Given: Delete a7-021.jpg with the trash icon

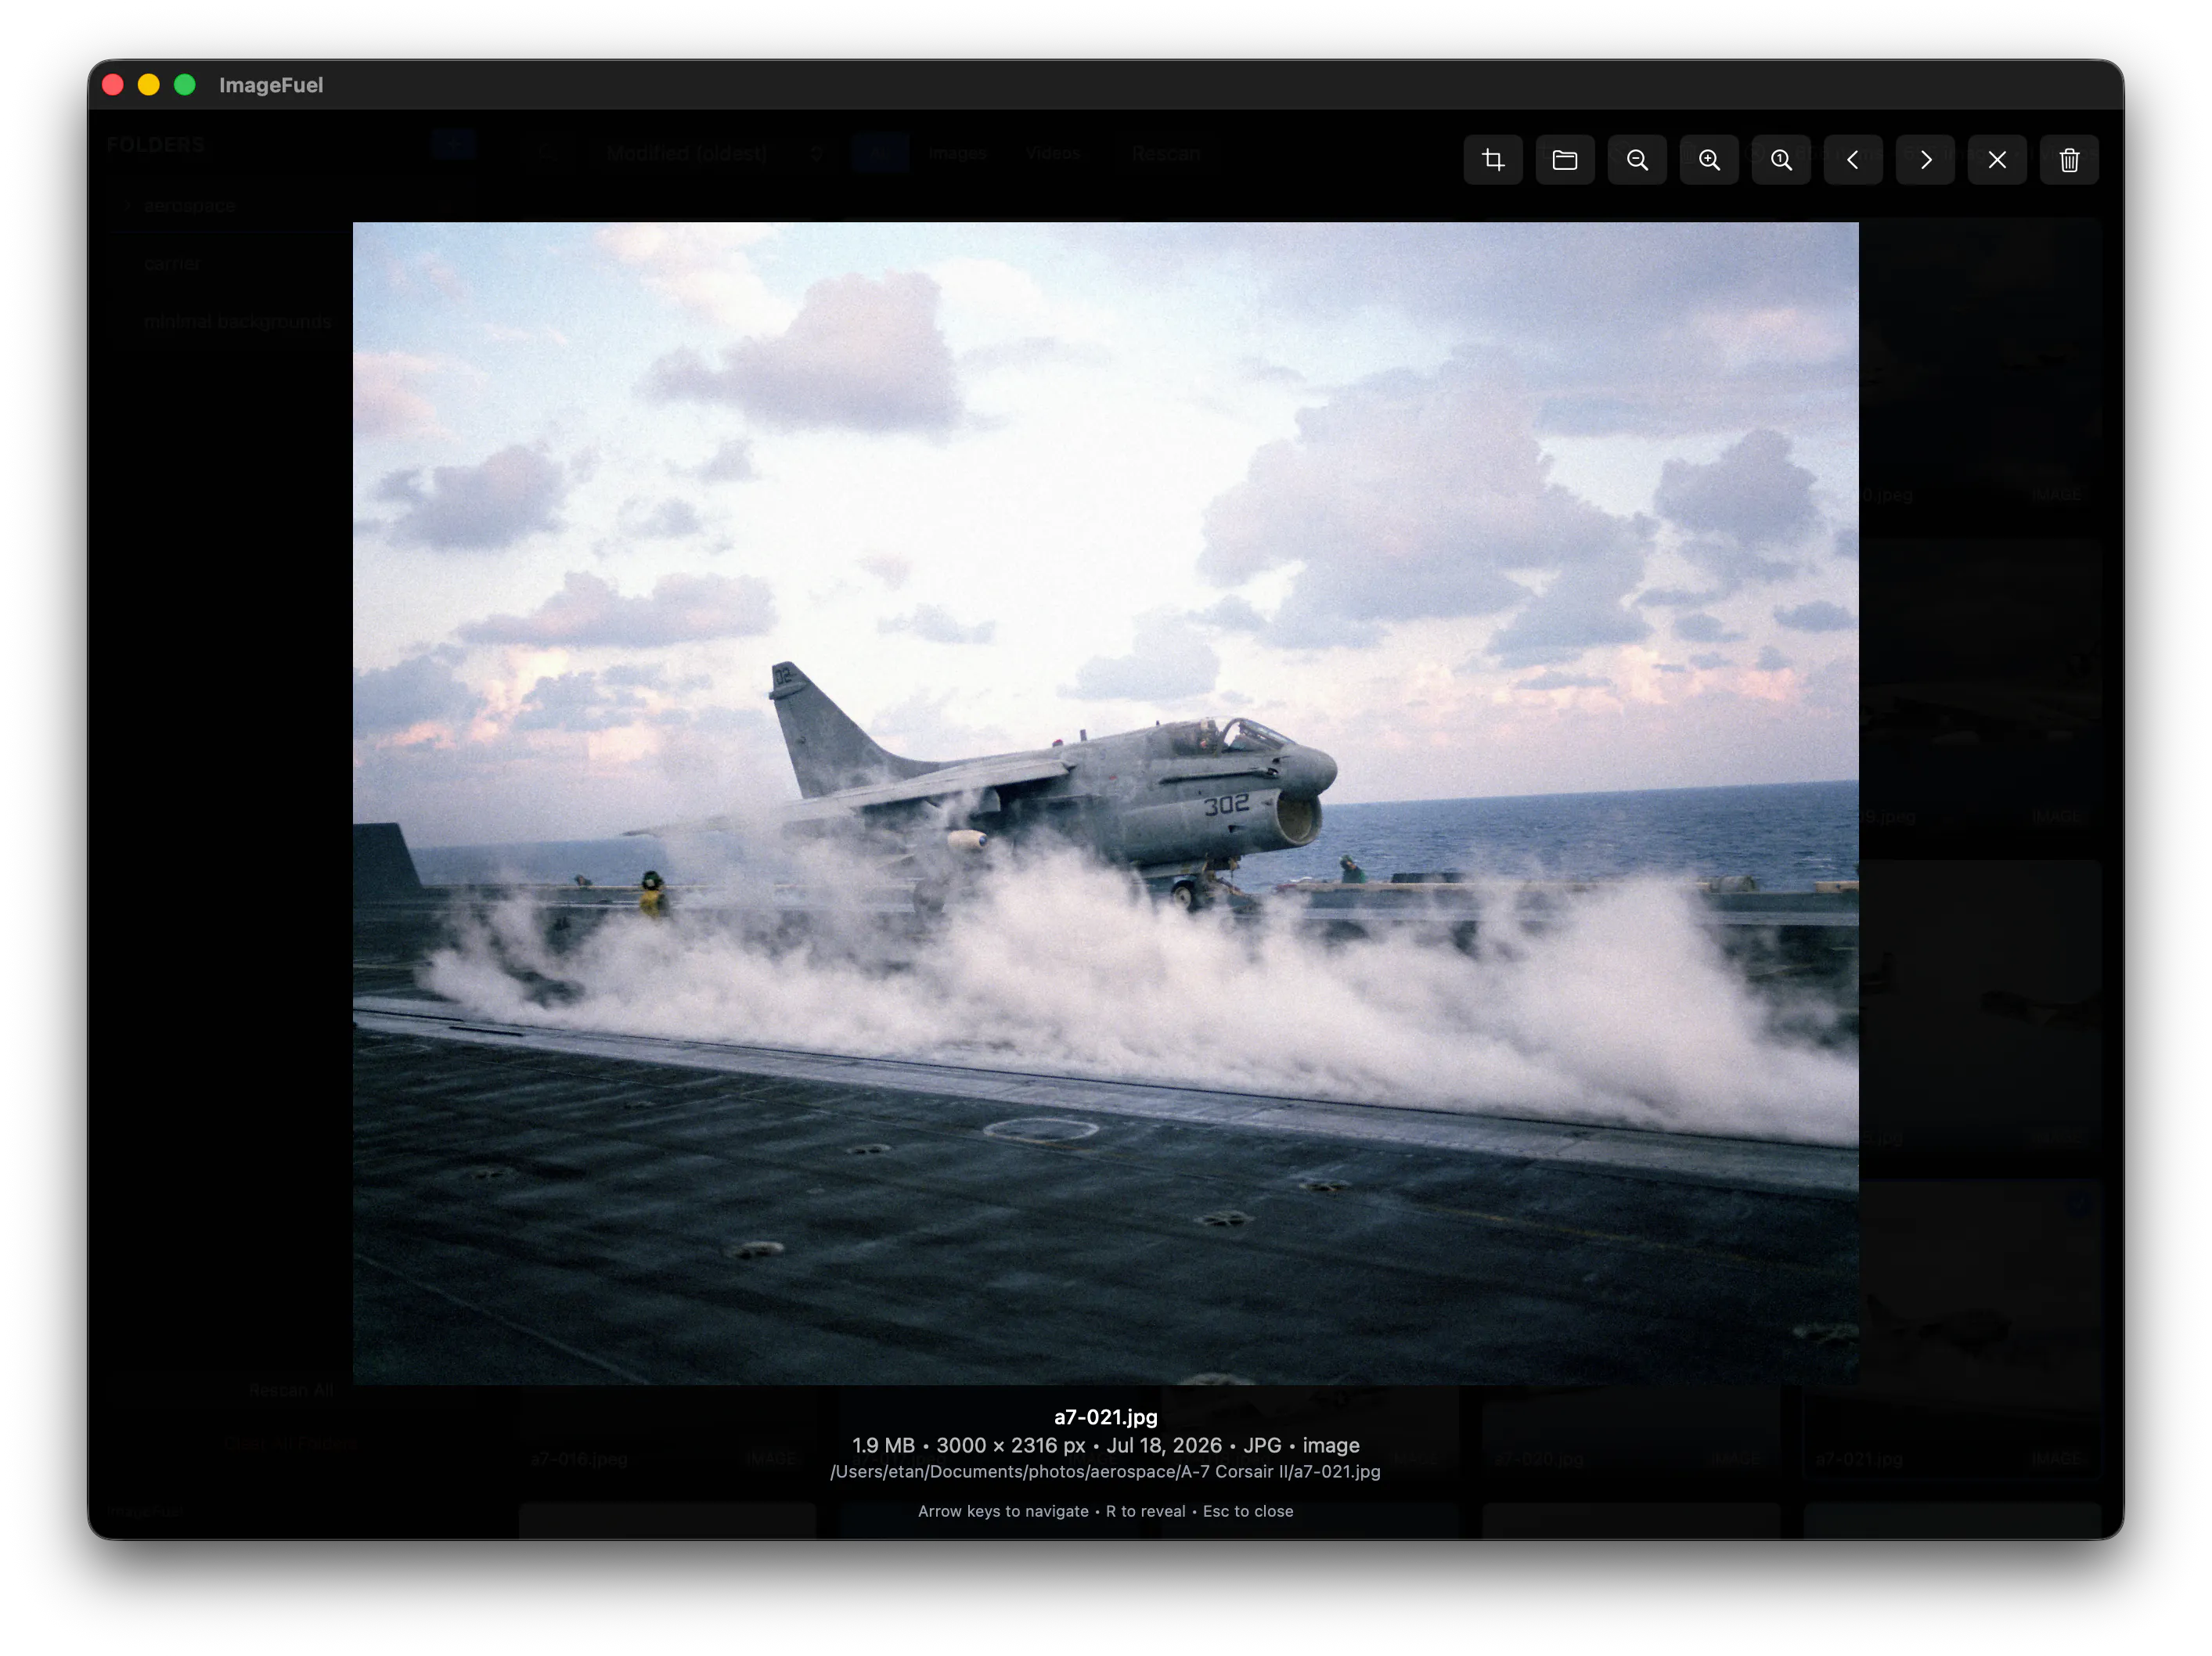Looking at the screenshot, I should 2069,160.
